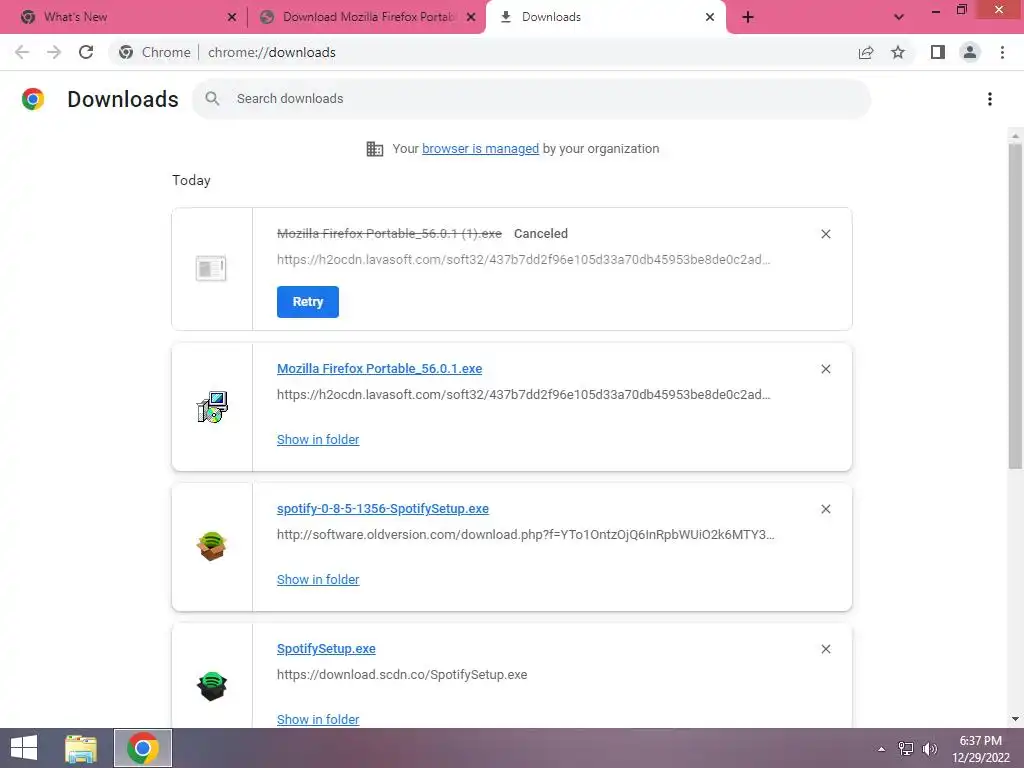1024x768 pixels.
Task: Switch to Download Mozilla Firefox Portable tab
Action: [366, 17]
